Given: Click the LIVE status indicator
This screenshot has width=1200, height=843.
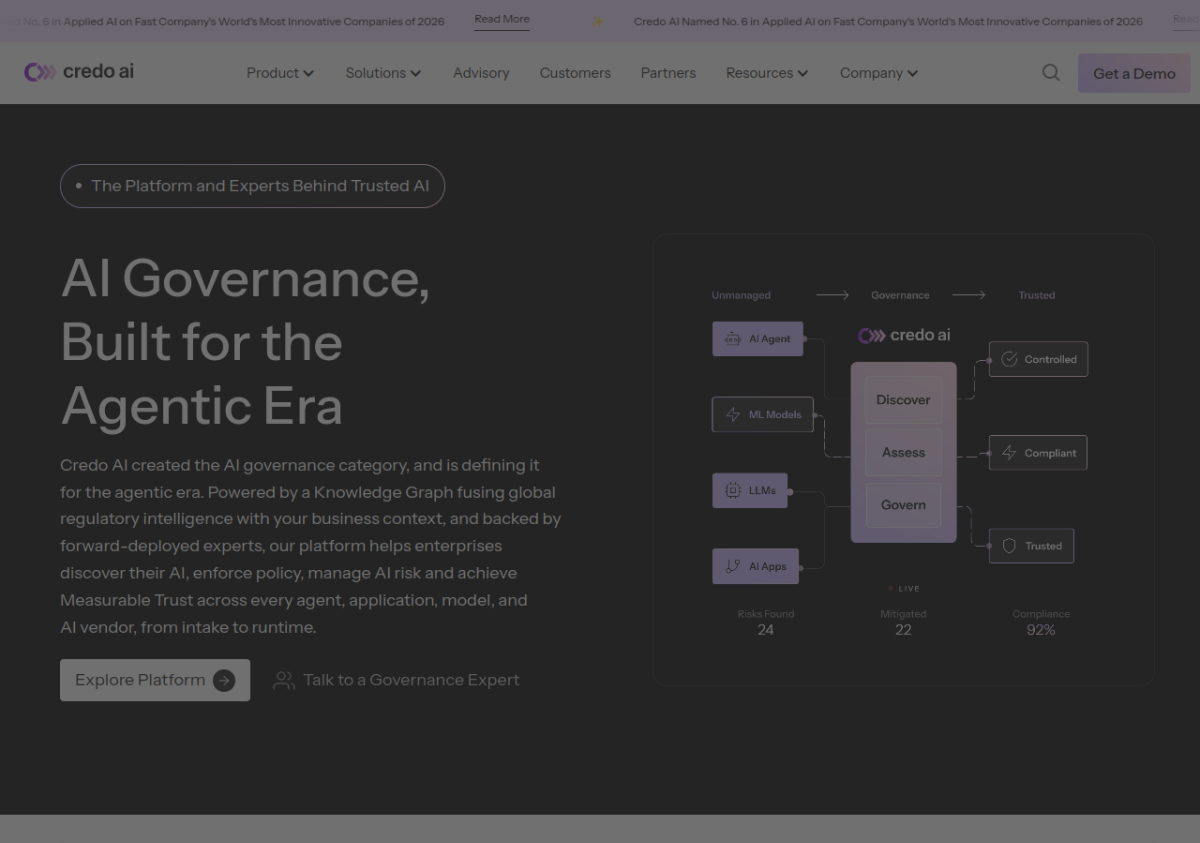Looking at the screenshot, I should point(904,589).
